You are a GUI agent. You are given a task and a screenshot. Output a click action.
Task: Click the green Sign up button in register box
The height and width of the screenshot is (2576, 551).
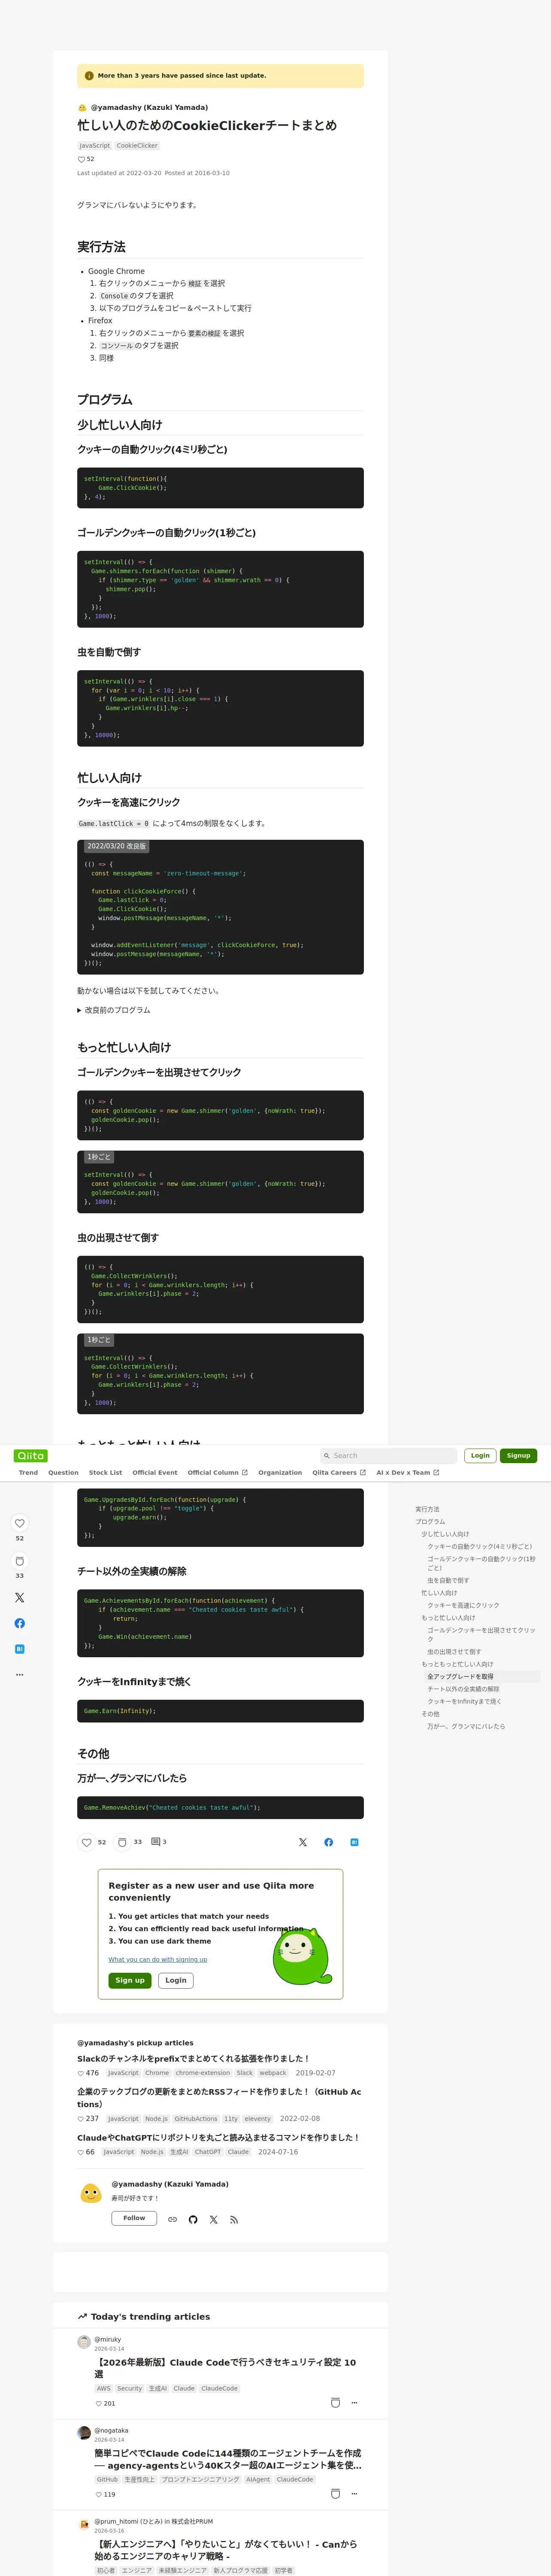(130, 1980)
